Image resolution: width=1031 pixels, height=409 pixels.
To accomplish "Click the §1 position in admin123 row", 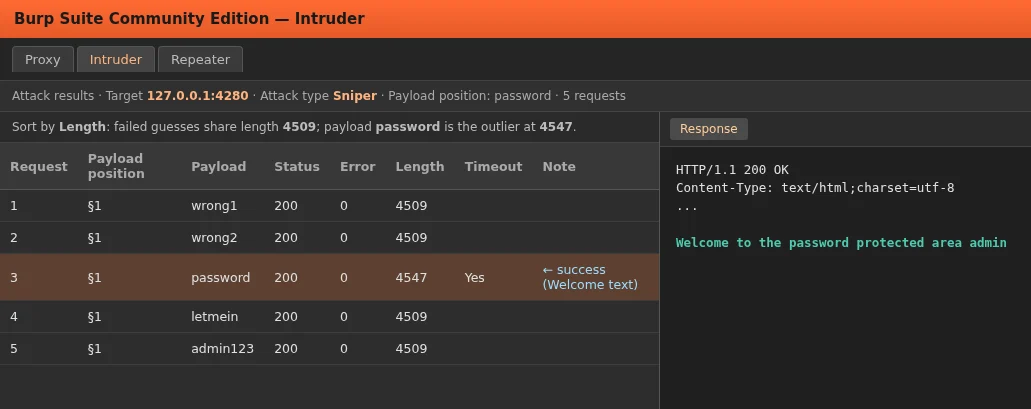I will pos(94,349).
